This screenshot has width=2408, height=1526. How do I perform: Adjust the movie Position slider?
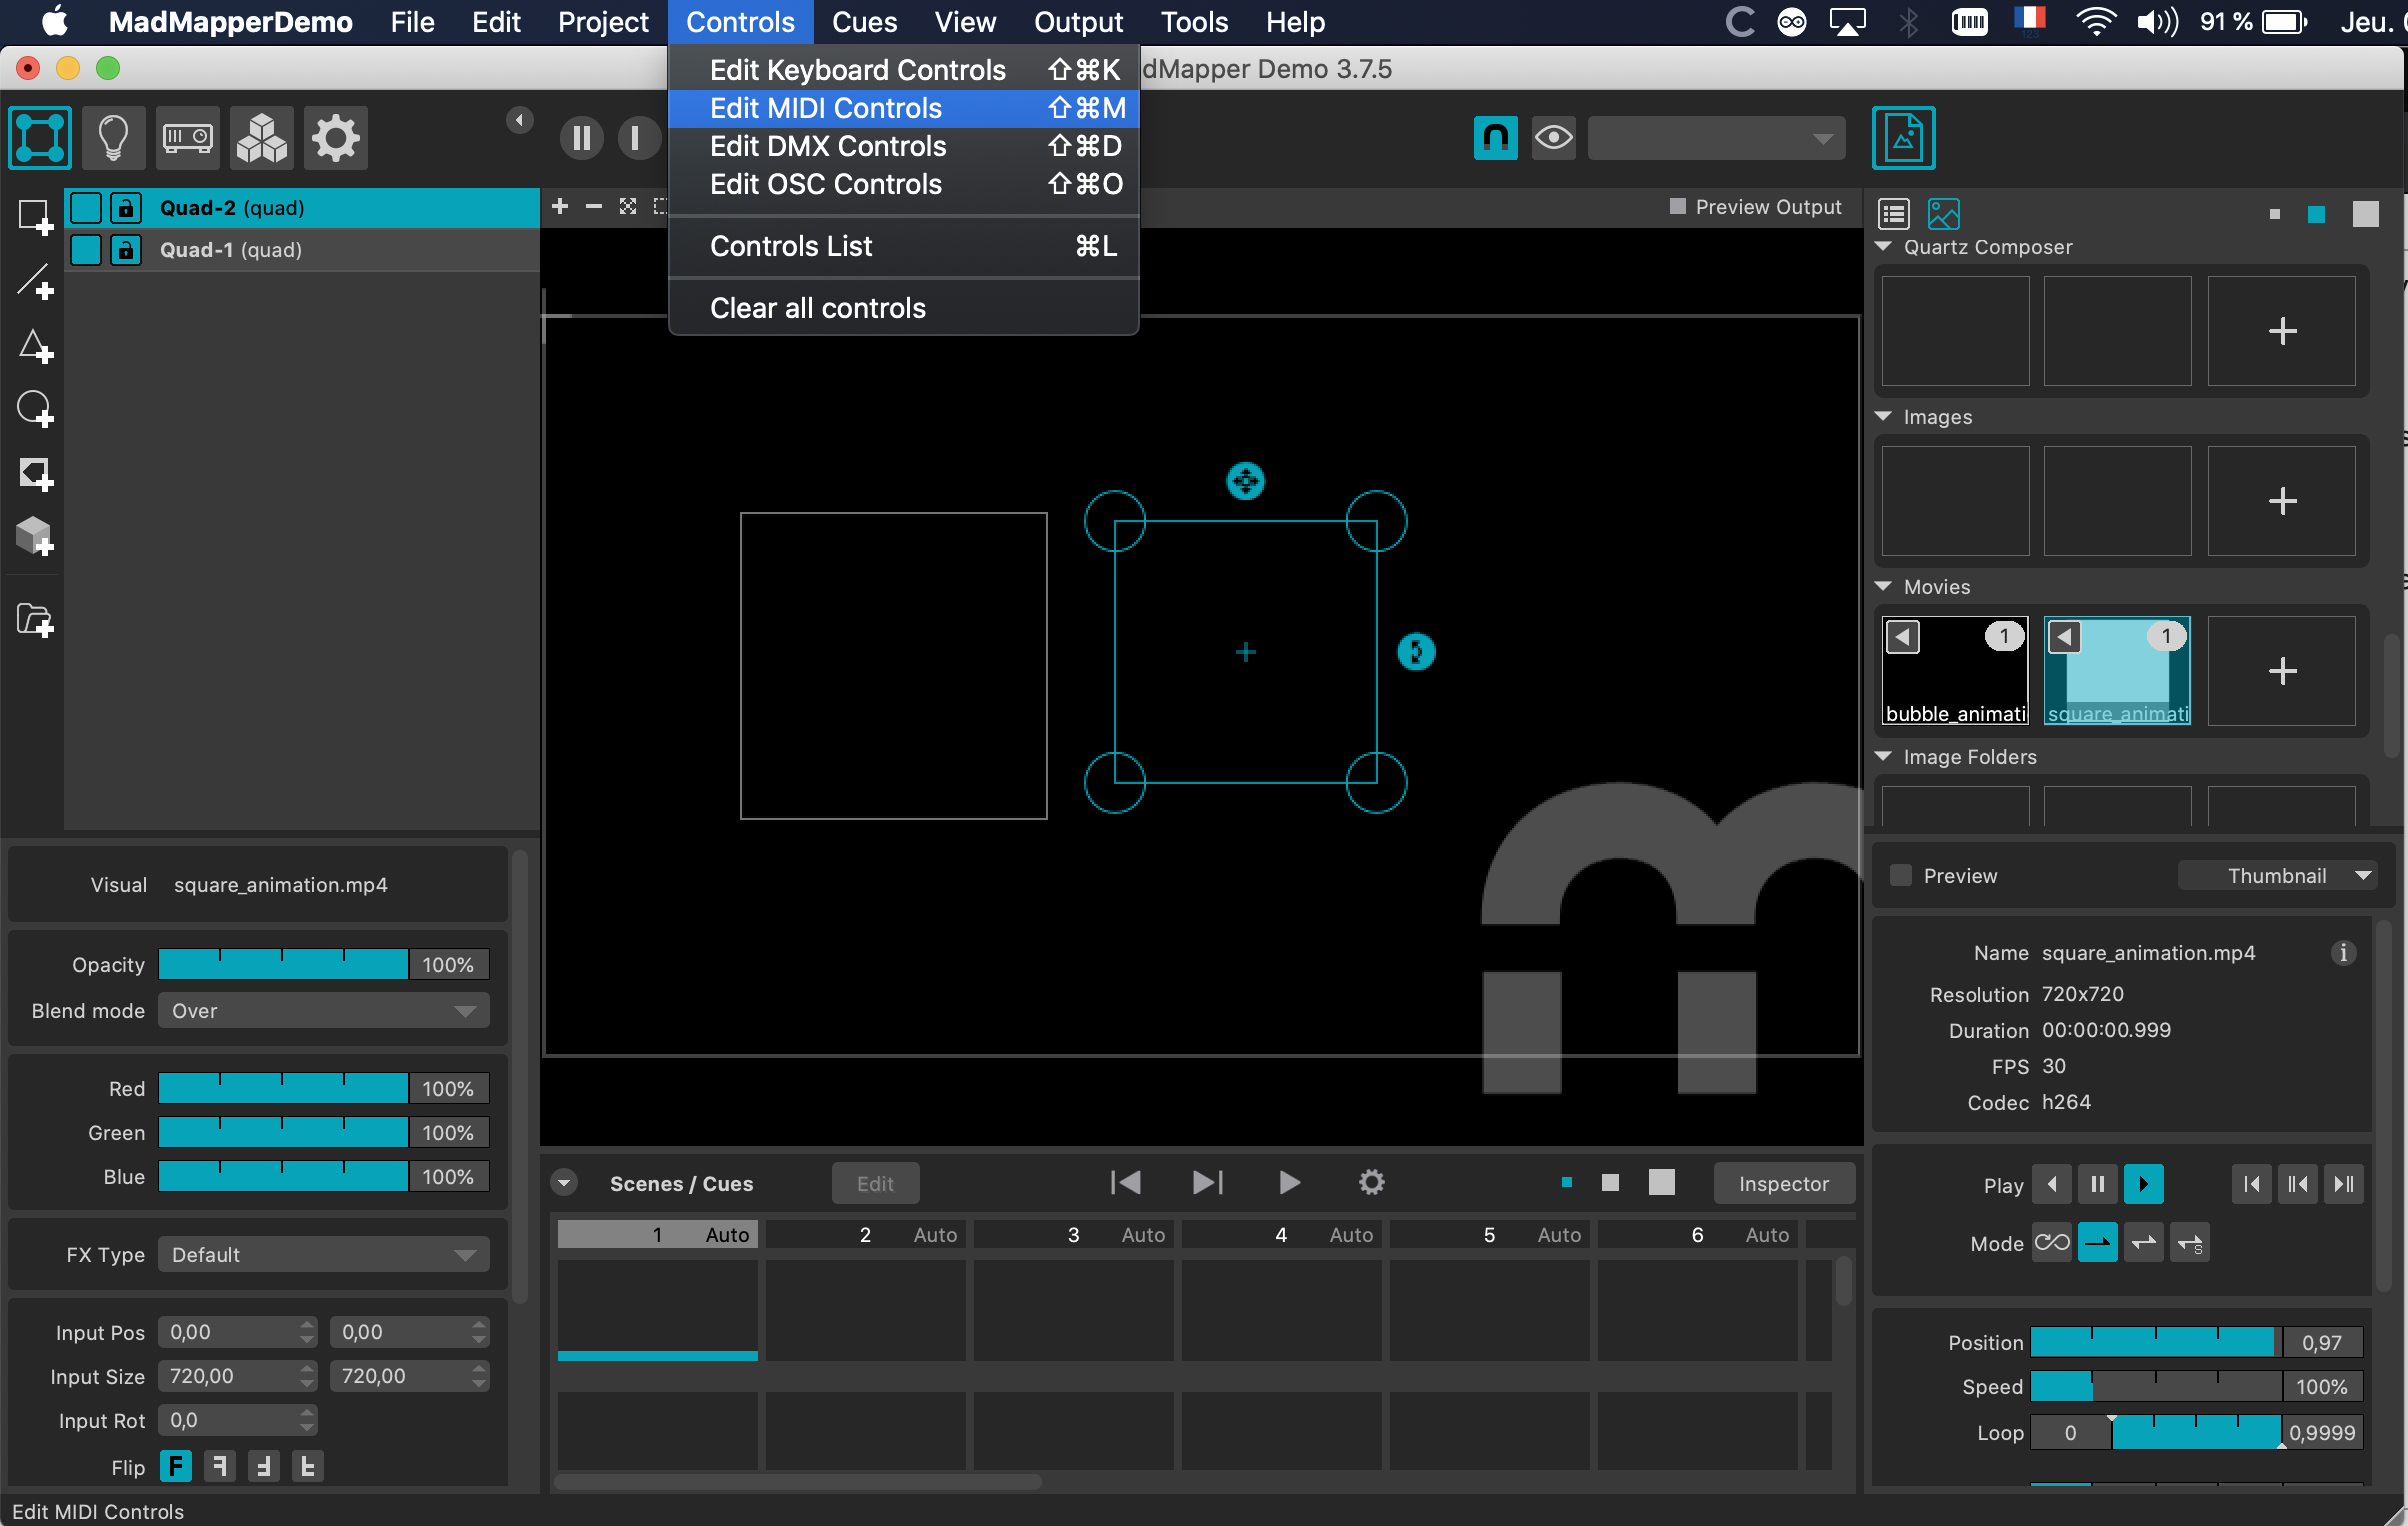(x=2156, y=1342)
